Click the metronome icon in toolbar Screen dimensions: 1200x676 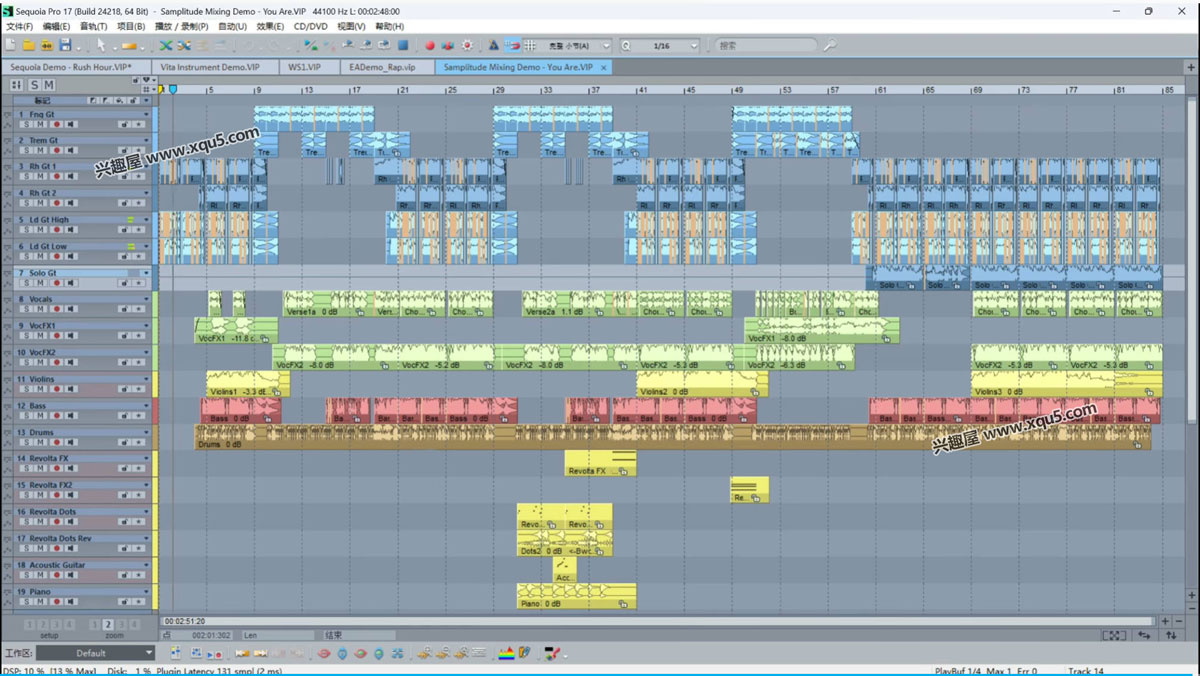click(x=493, y=45)
